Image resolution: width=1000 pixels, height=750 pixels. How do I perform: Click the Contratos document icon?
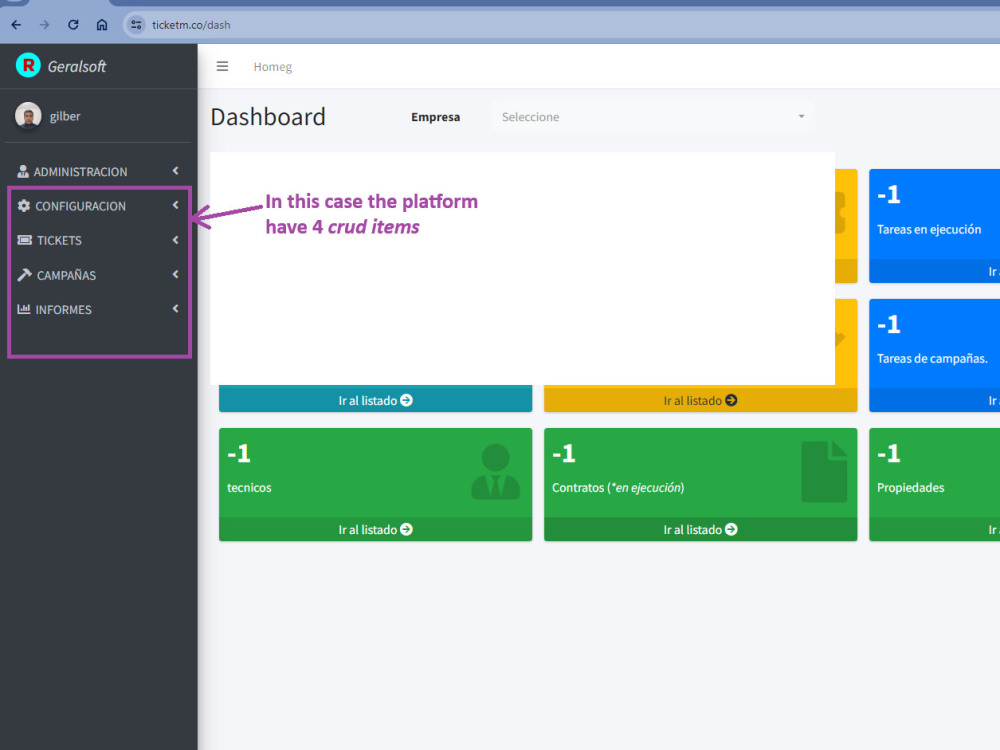click(x=825, y=471)
